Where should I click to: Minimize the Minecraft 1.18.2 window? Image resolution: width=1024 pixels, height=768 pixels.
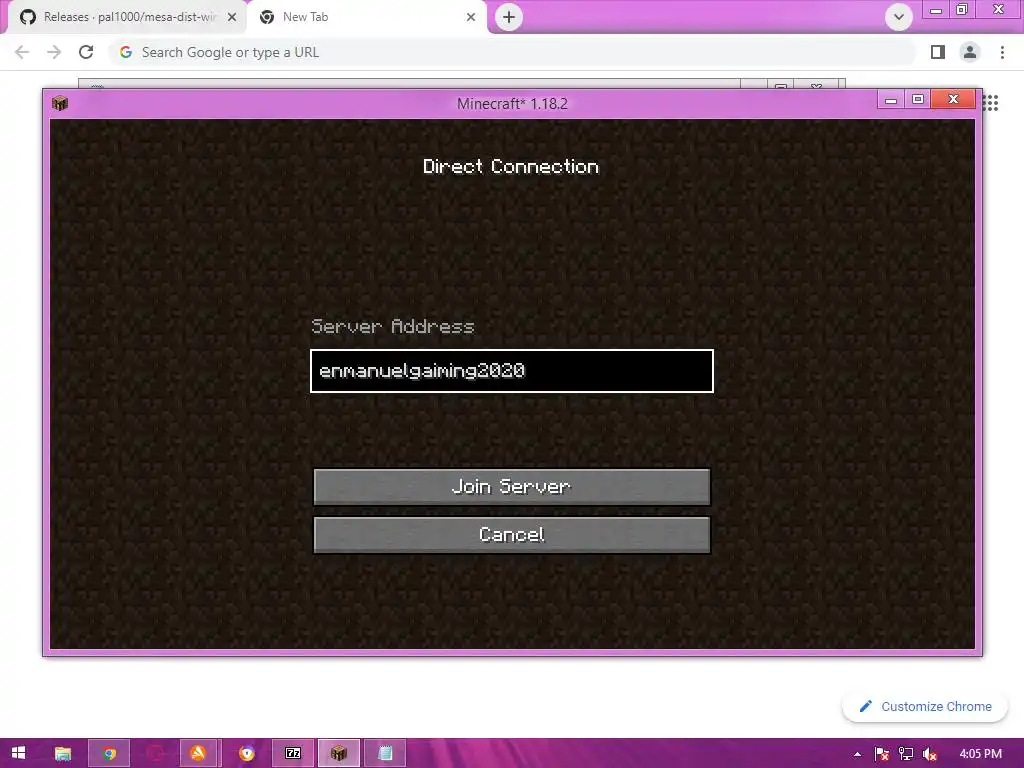[x=890, y=100]
